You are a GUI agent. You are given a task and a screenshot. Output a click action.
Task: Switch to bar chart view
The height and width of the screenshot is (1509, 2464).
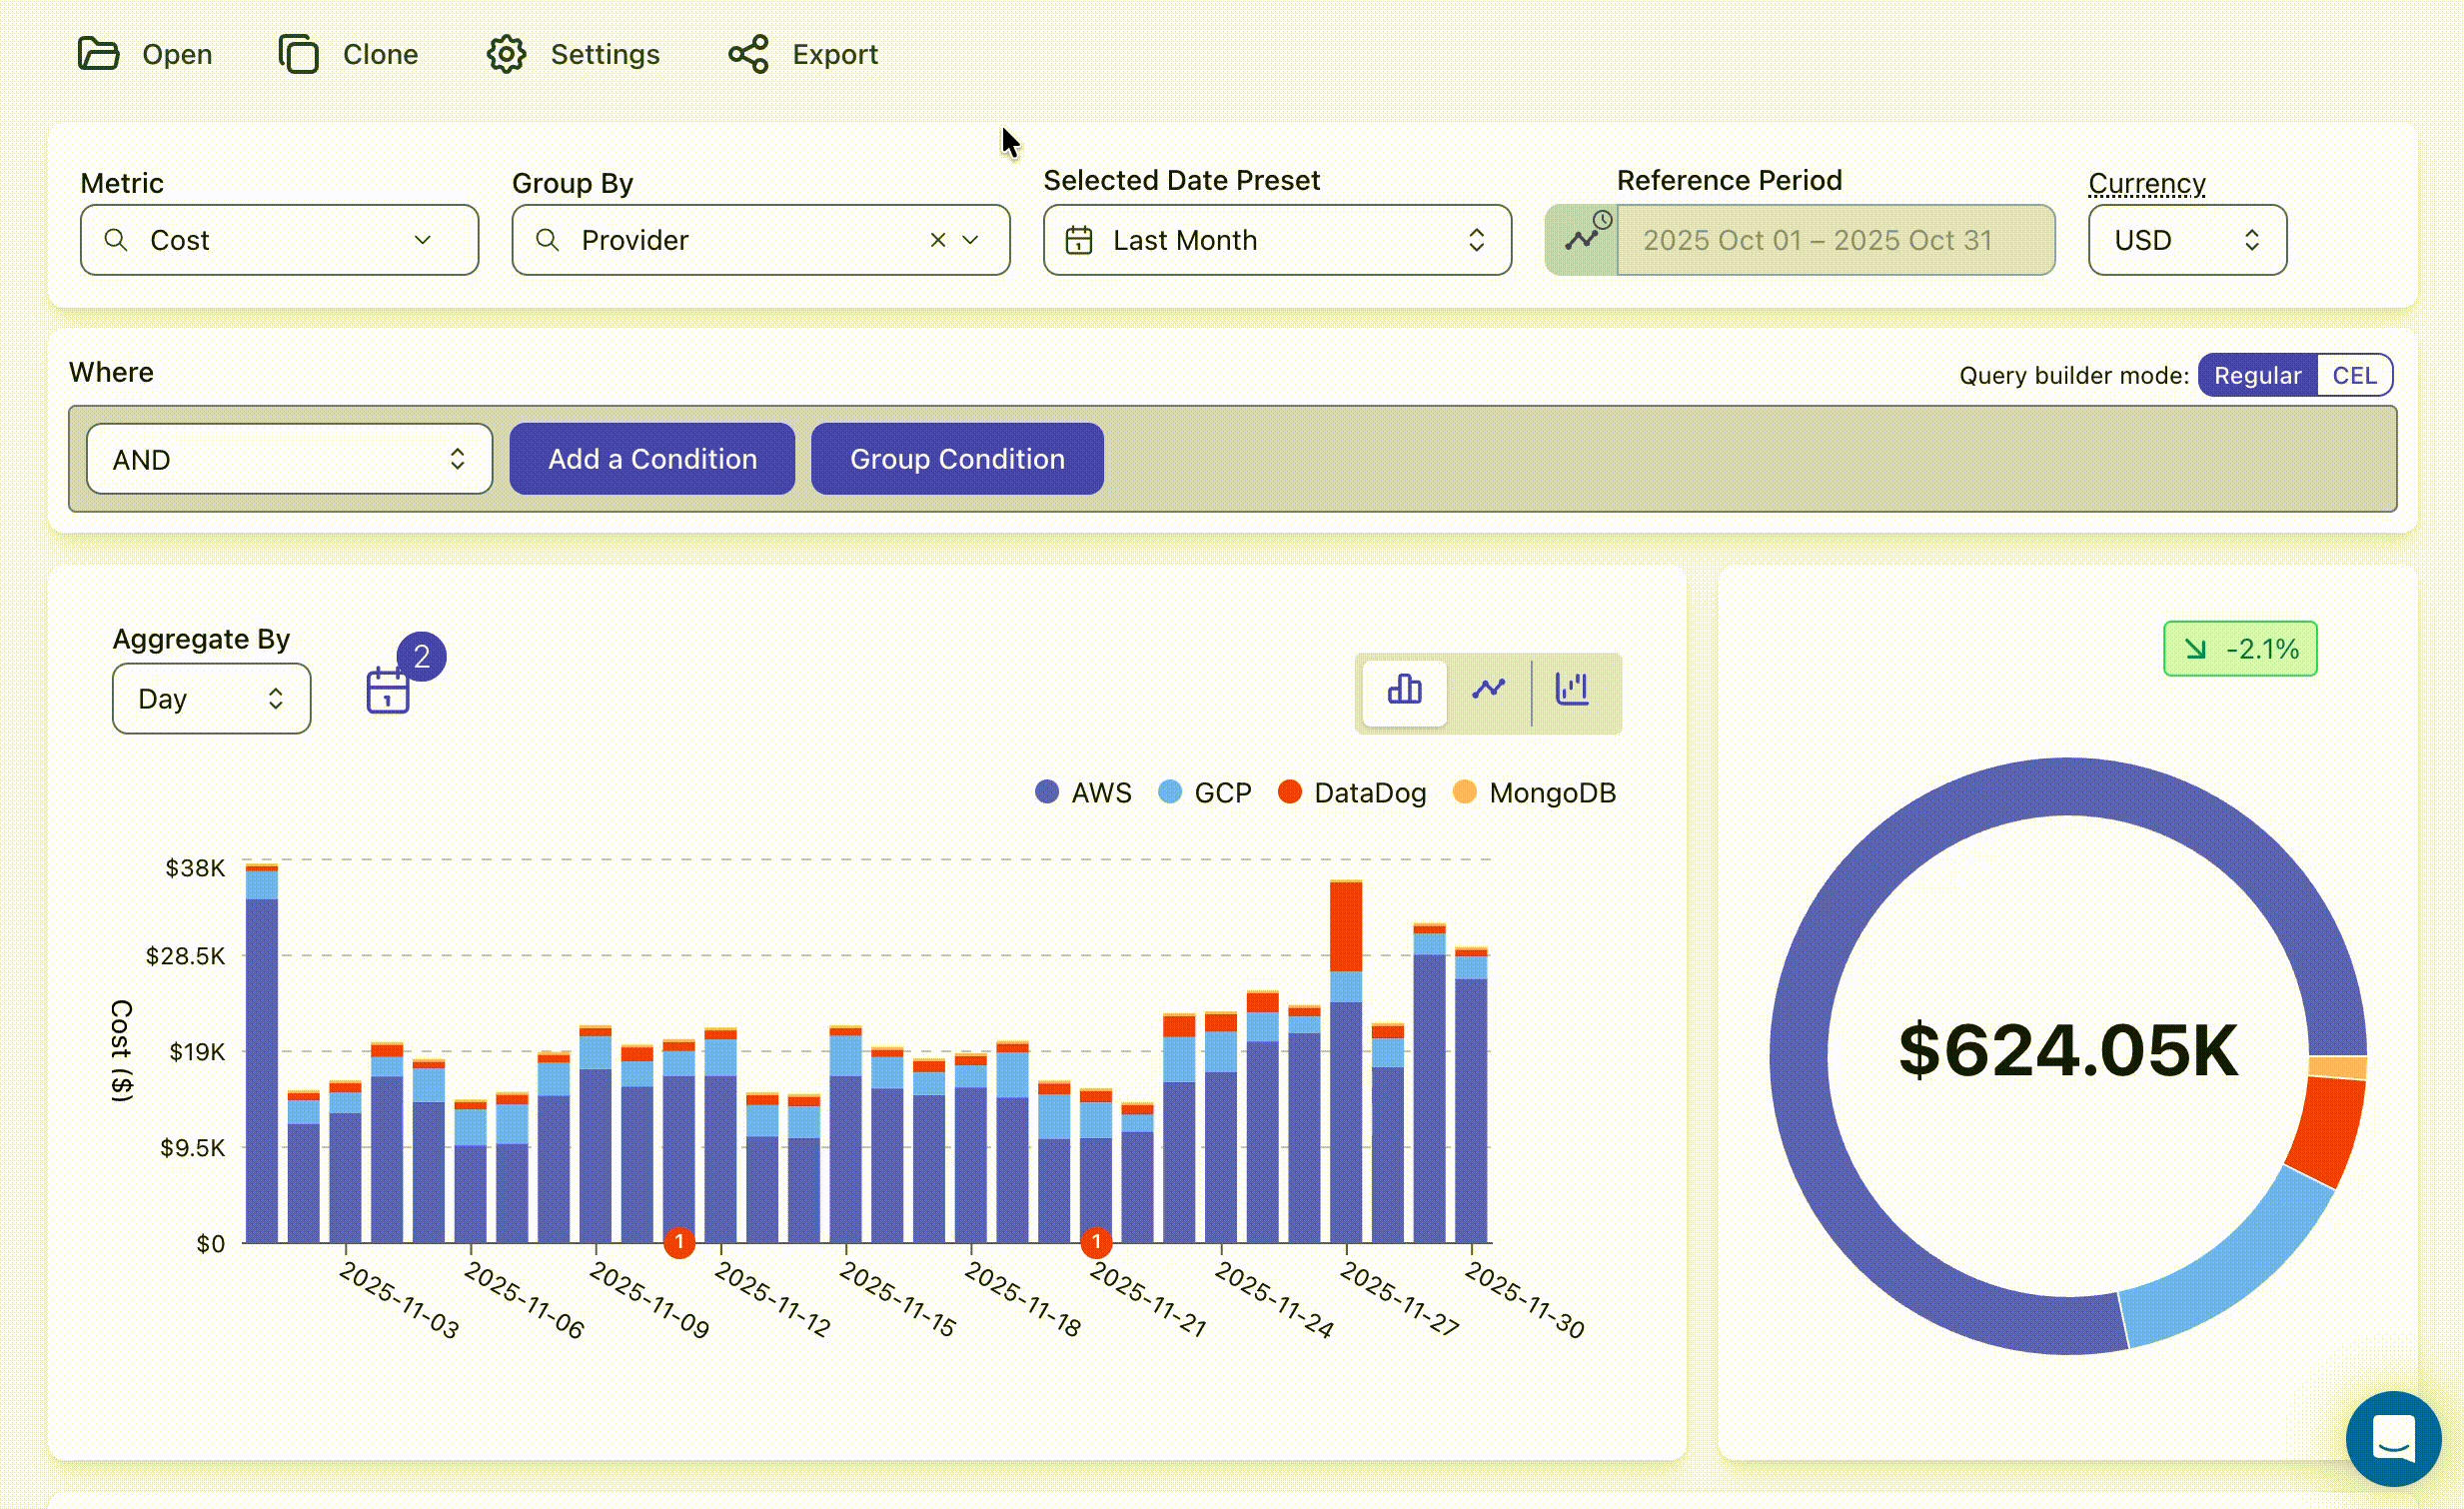click(x=1404, y=690)
